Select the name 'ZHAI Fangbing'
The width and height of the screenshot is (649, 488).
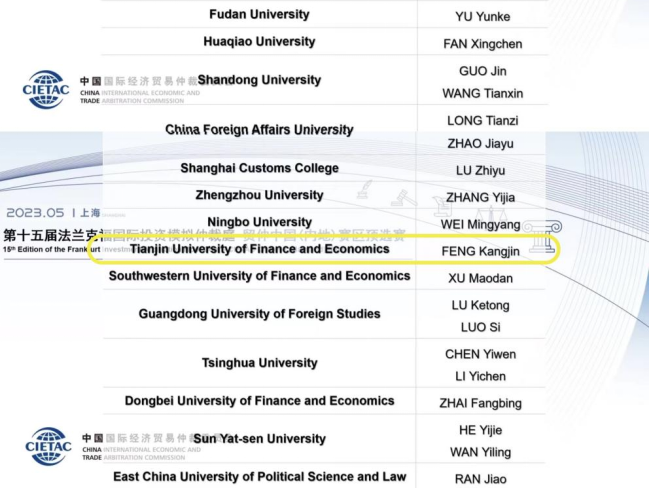pos(481,403)
